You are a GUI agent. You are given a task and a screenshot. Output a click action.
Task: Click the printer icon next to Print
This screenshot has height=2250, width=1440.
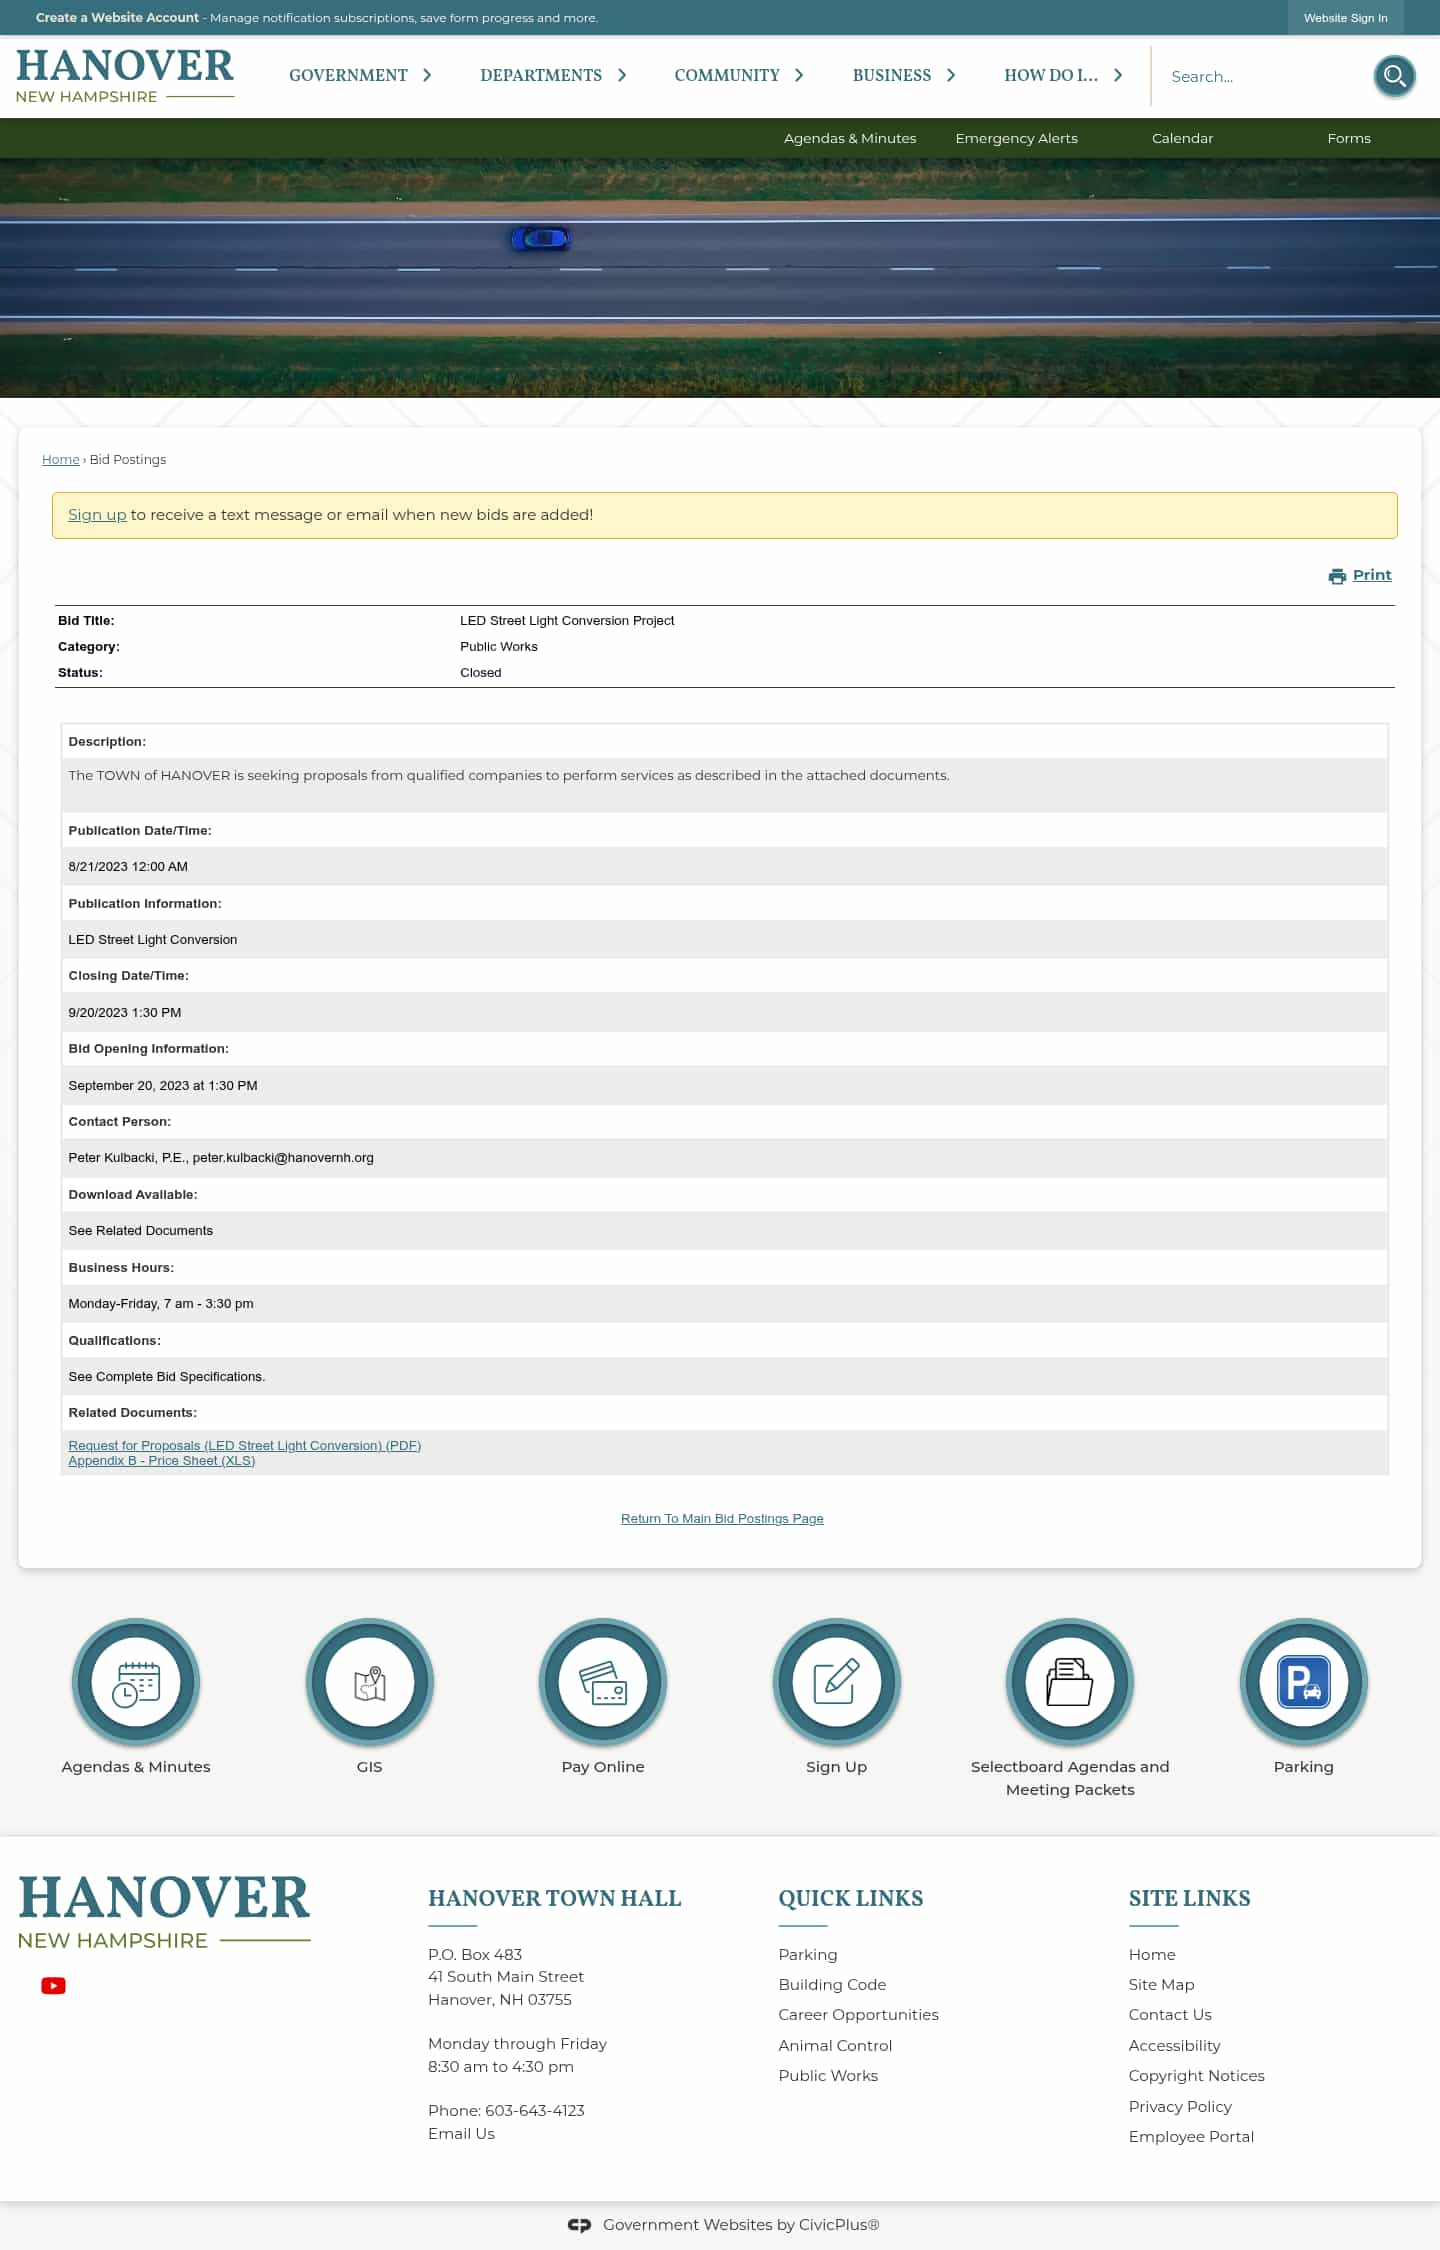pos(1337,576)
